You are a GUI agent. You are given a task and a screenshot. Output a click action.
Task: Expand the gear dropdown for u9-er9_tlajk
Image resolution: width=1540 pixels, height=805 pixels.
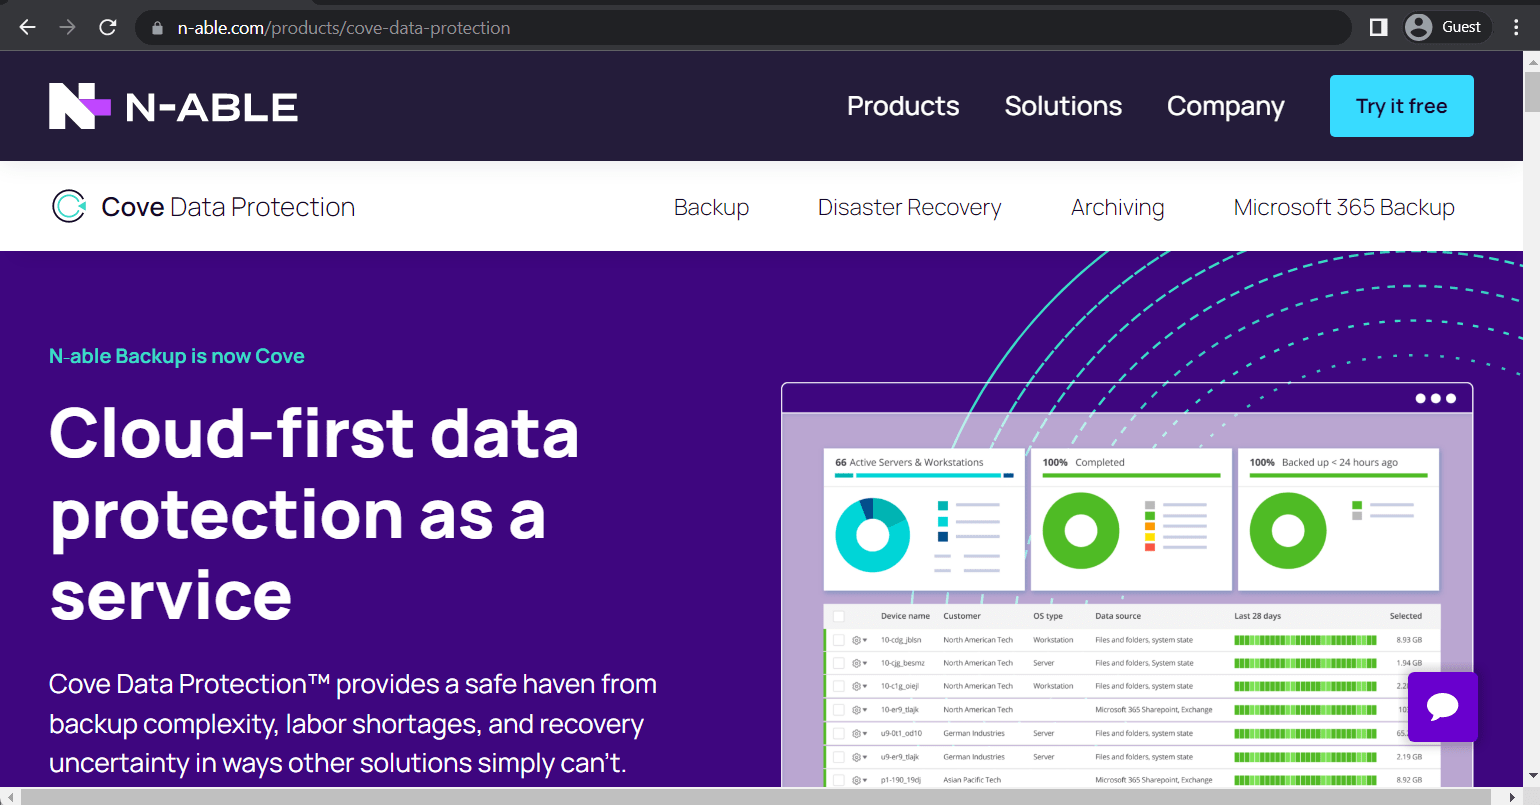tap(864, 757)
